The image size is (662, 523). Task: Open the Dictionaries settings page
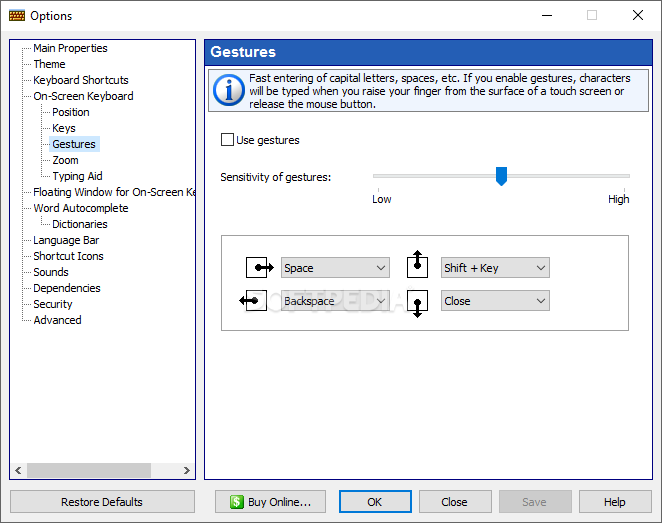(x=80, y=224)
